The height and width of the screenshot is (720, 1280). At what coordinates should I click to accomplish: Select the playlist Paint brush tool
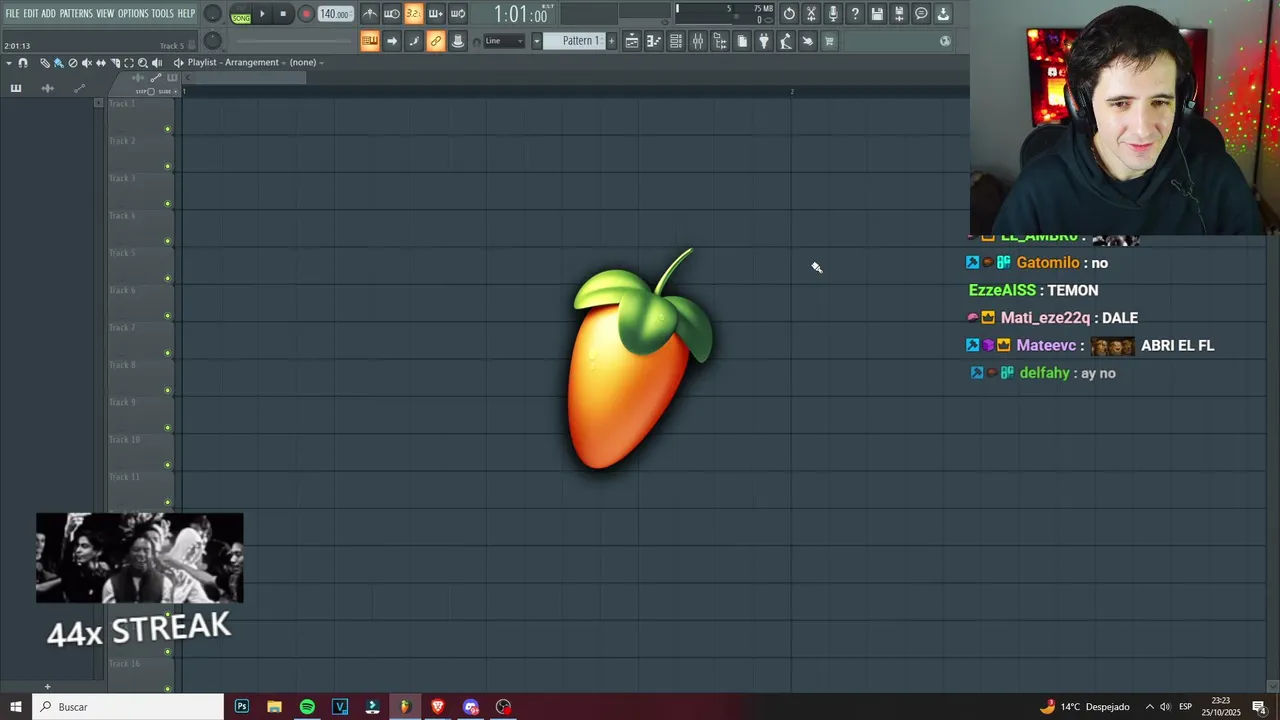(58, 63)
